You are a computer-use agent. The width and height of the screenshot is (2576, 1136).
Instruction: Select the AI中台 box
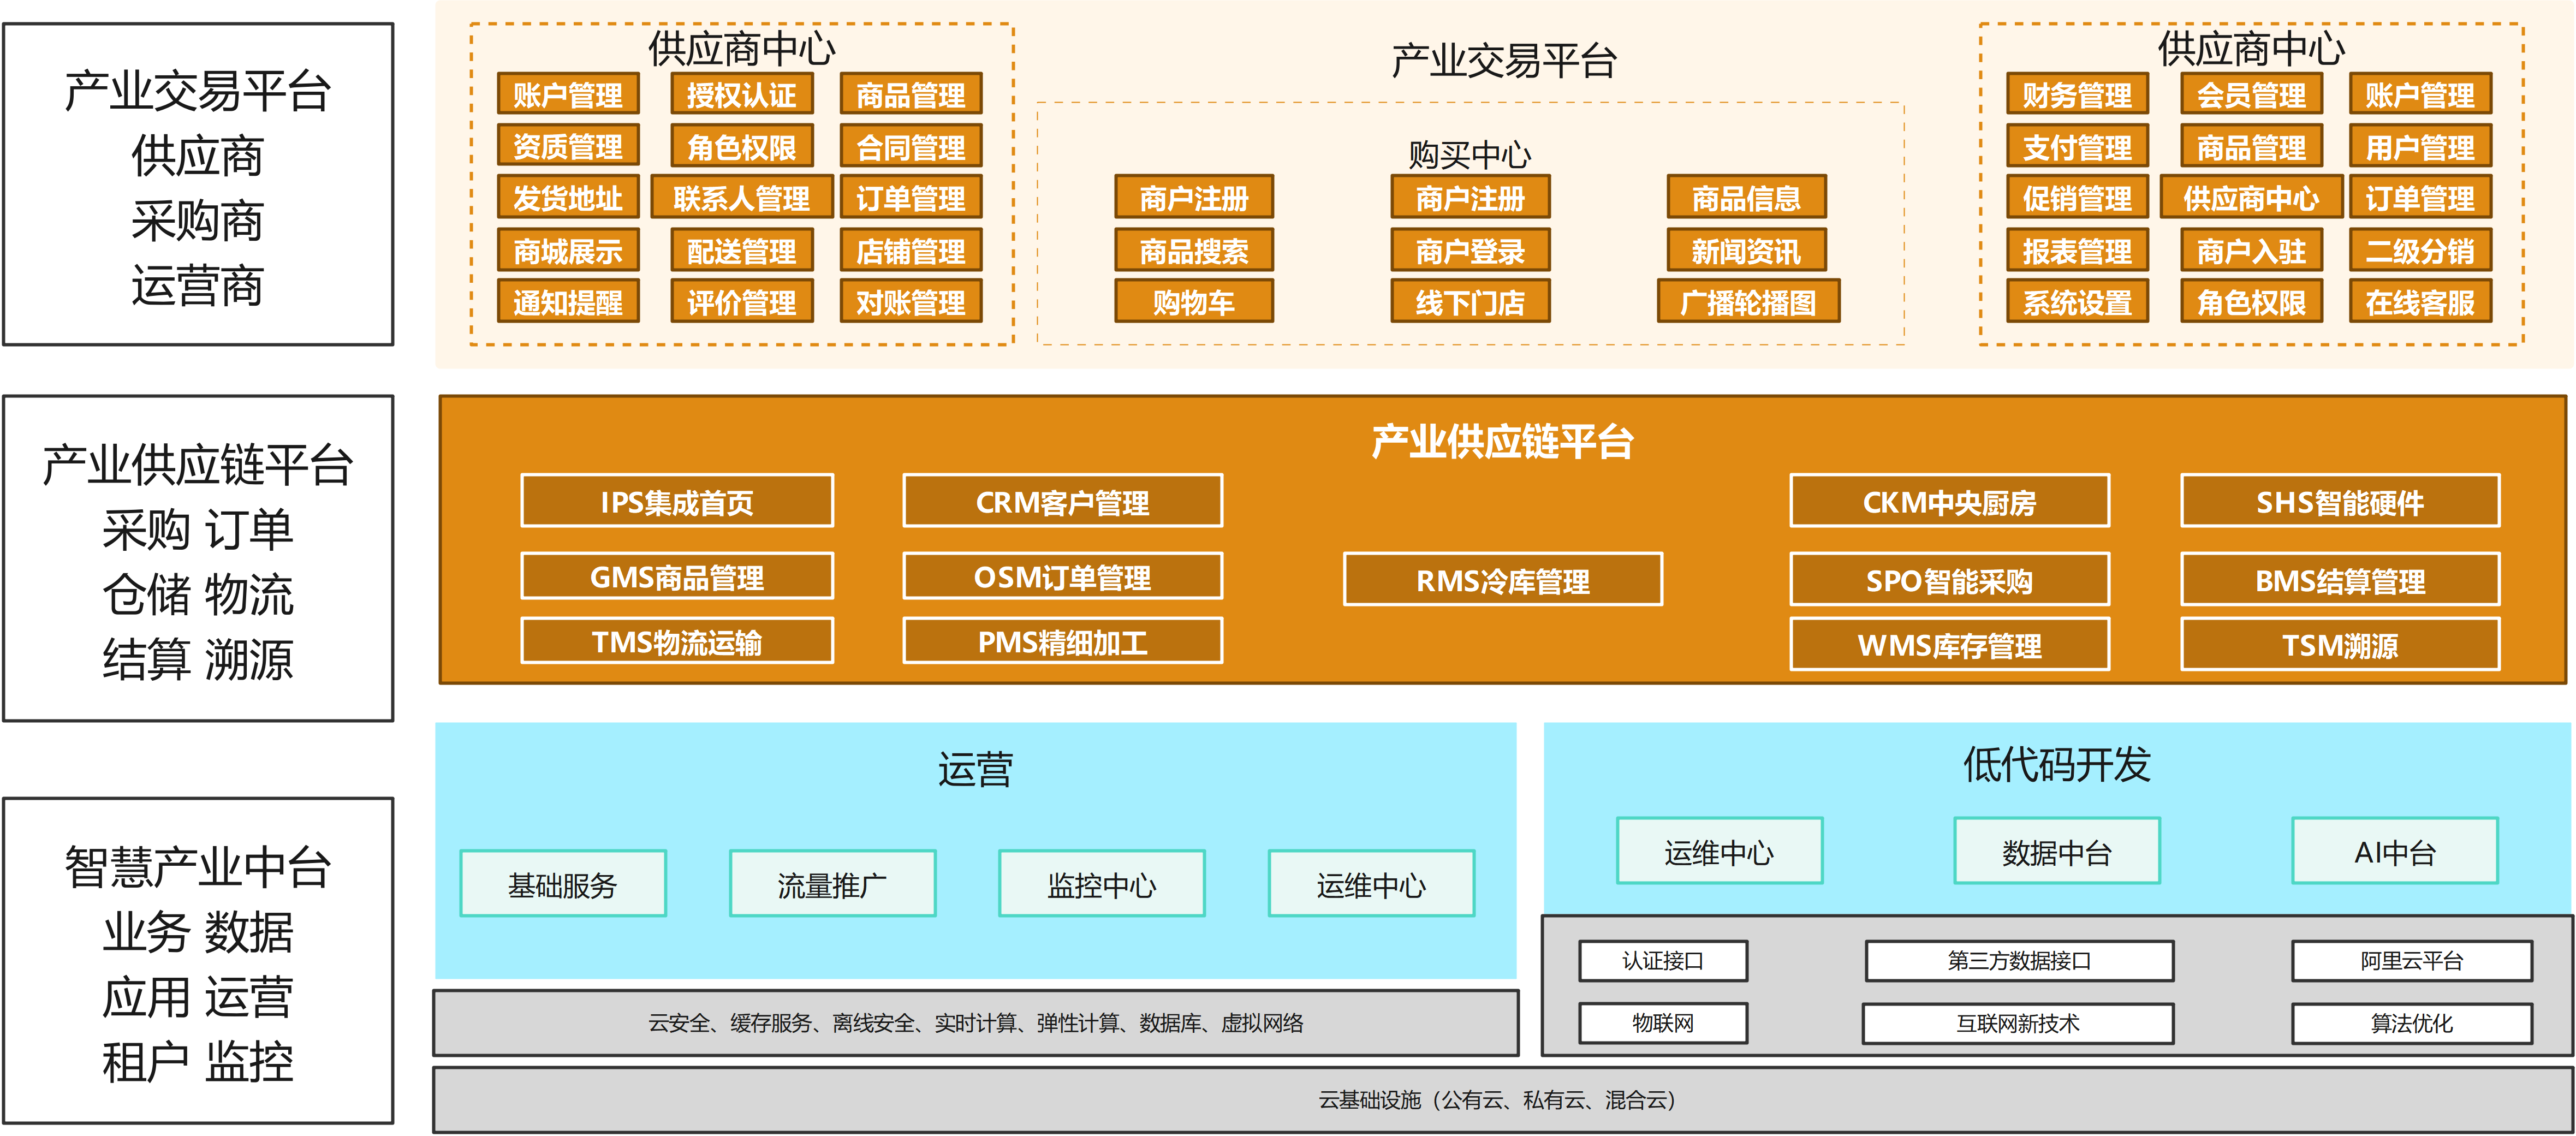pyautogui.click(x=2395, y=851)
